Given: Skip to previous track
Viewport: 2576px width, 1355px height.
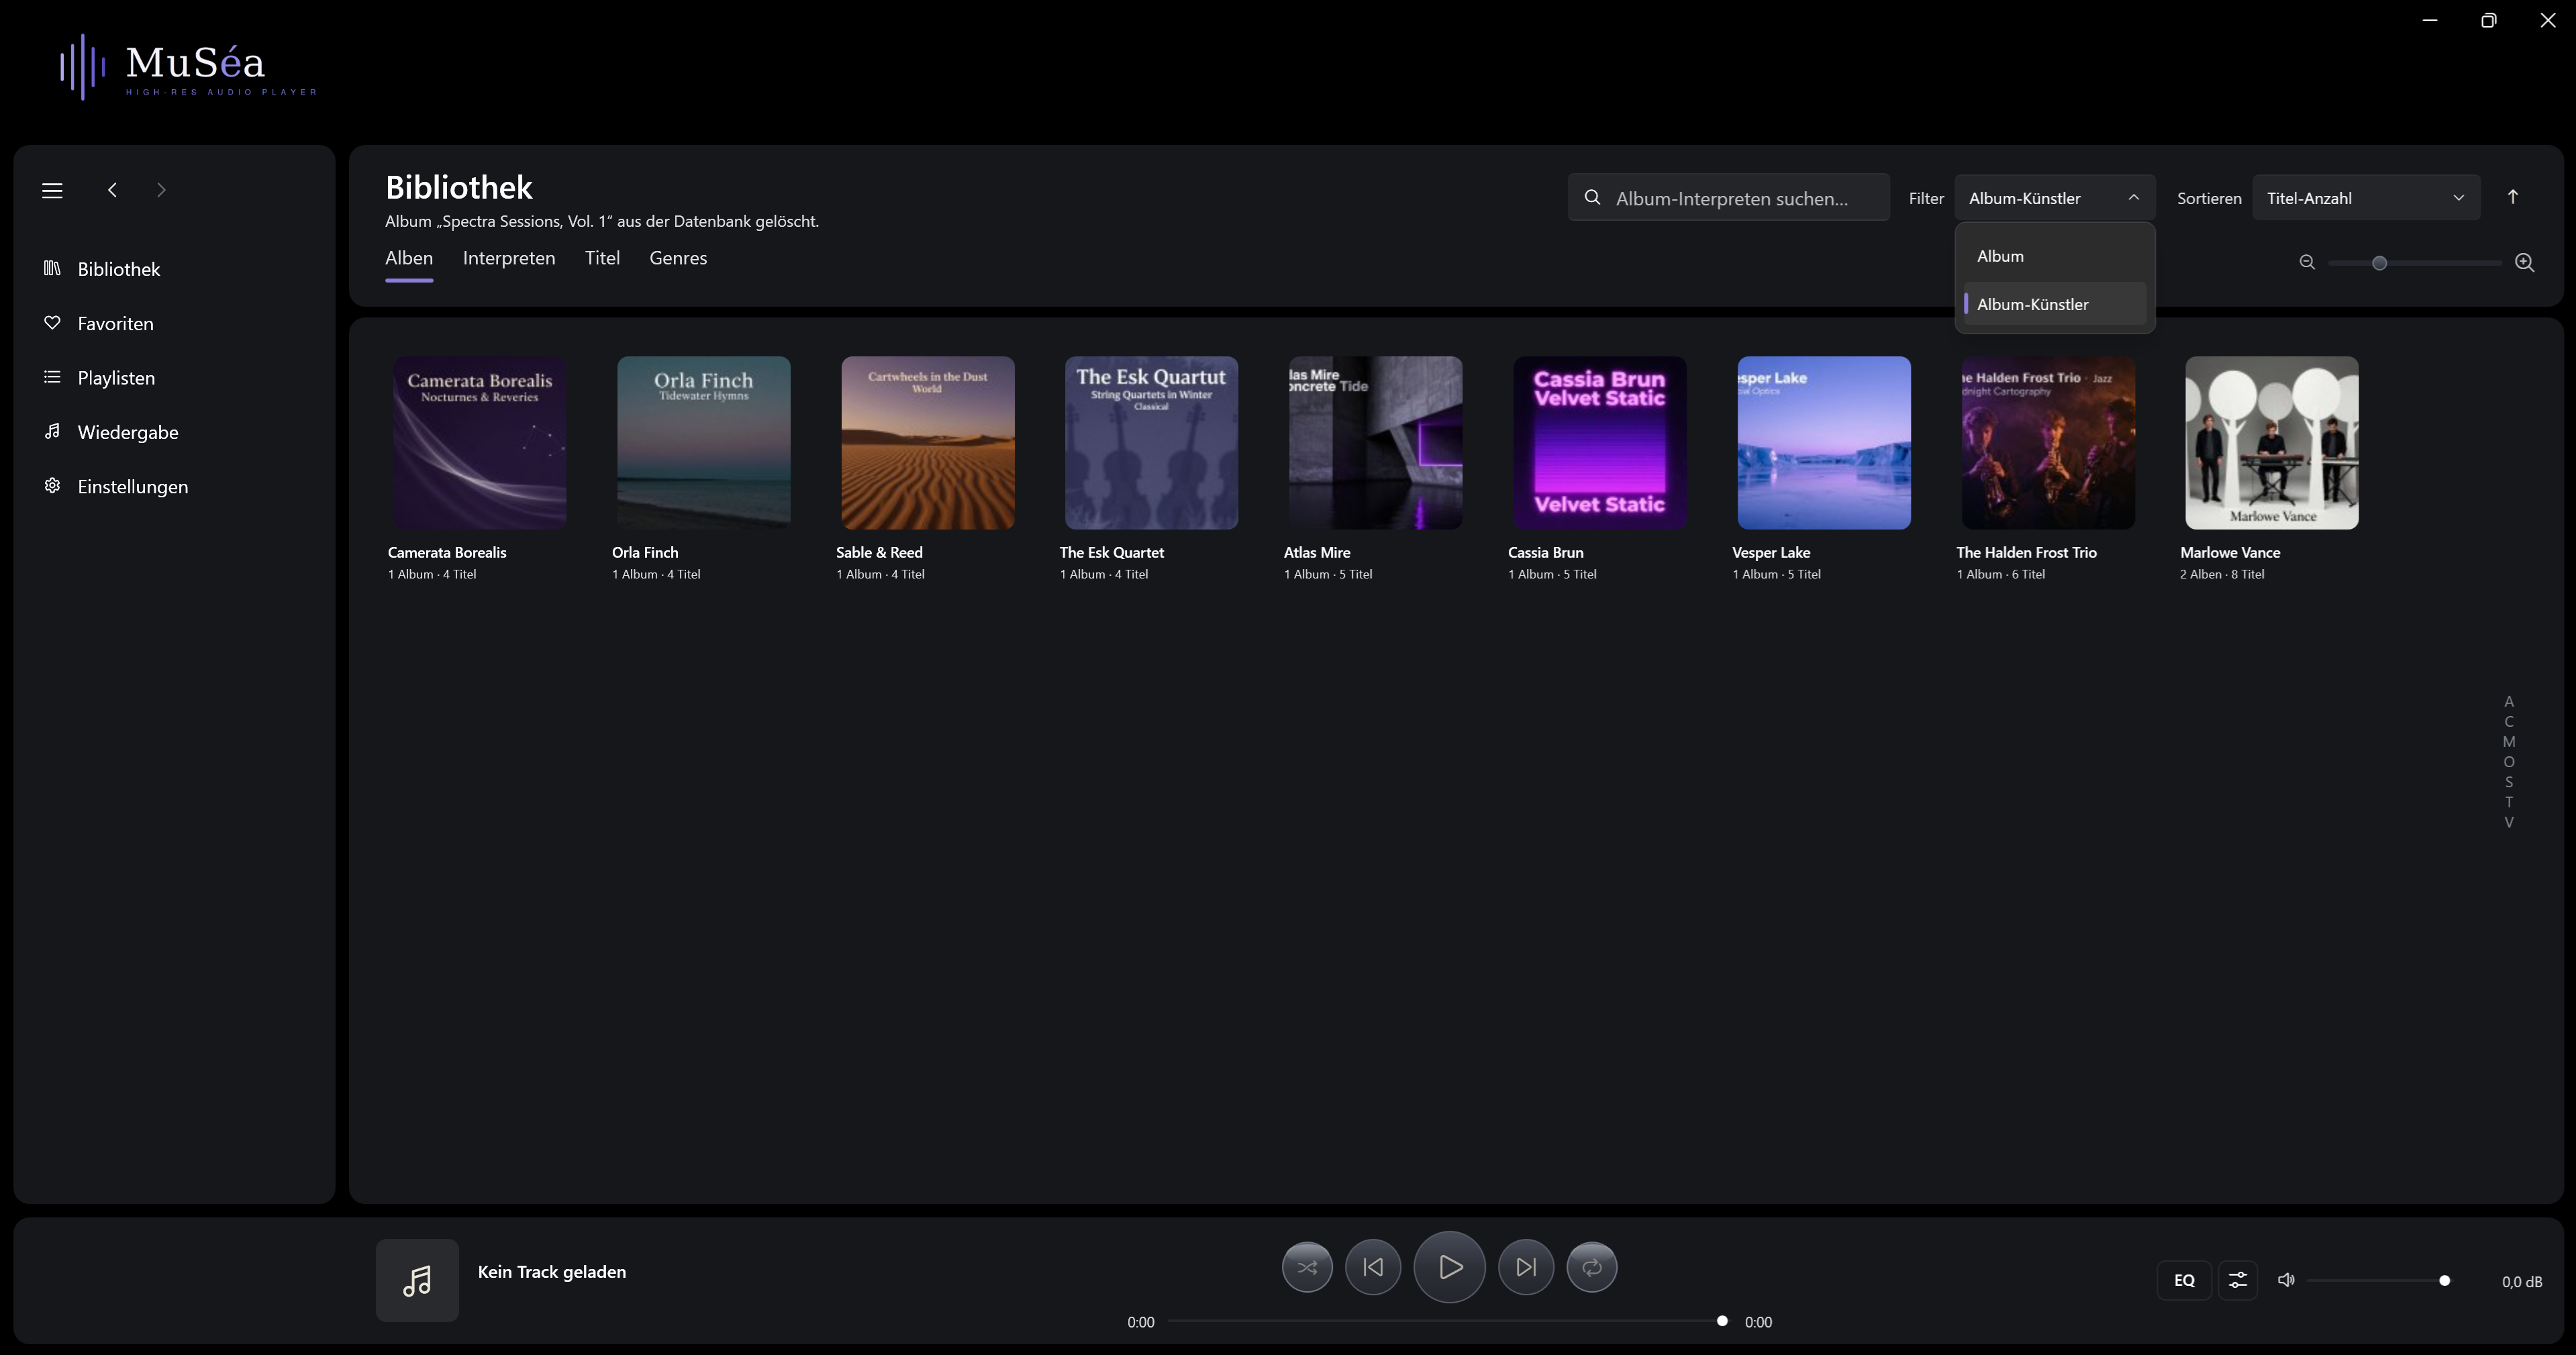Looking at the screenshot, I should pos(1373,1267).
